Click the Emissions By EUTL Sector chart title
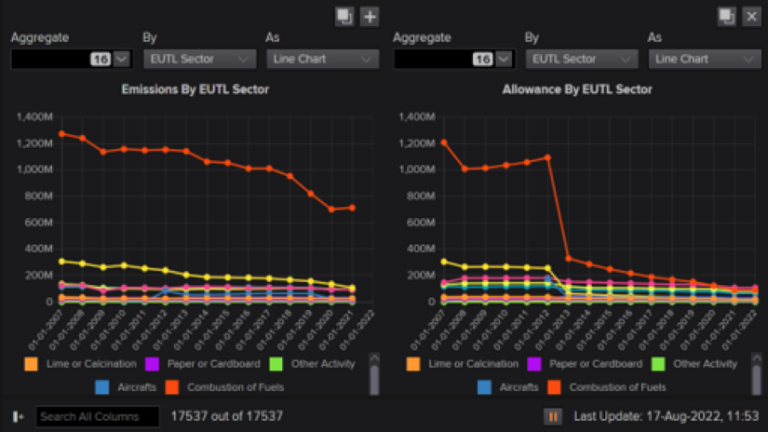Screen dimensions: 768x432 195,90
